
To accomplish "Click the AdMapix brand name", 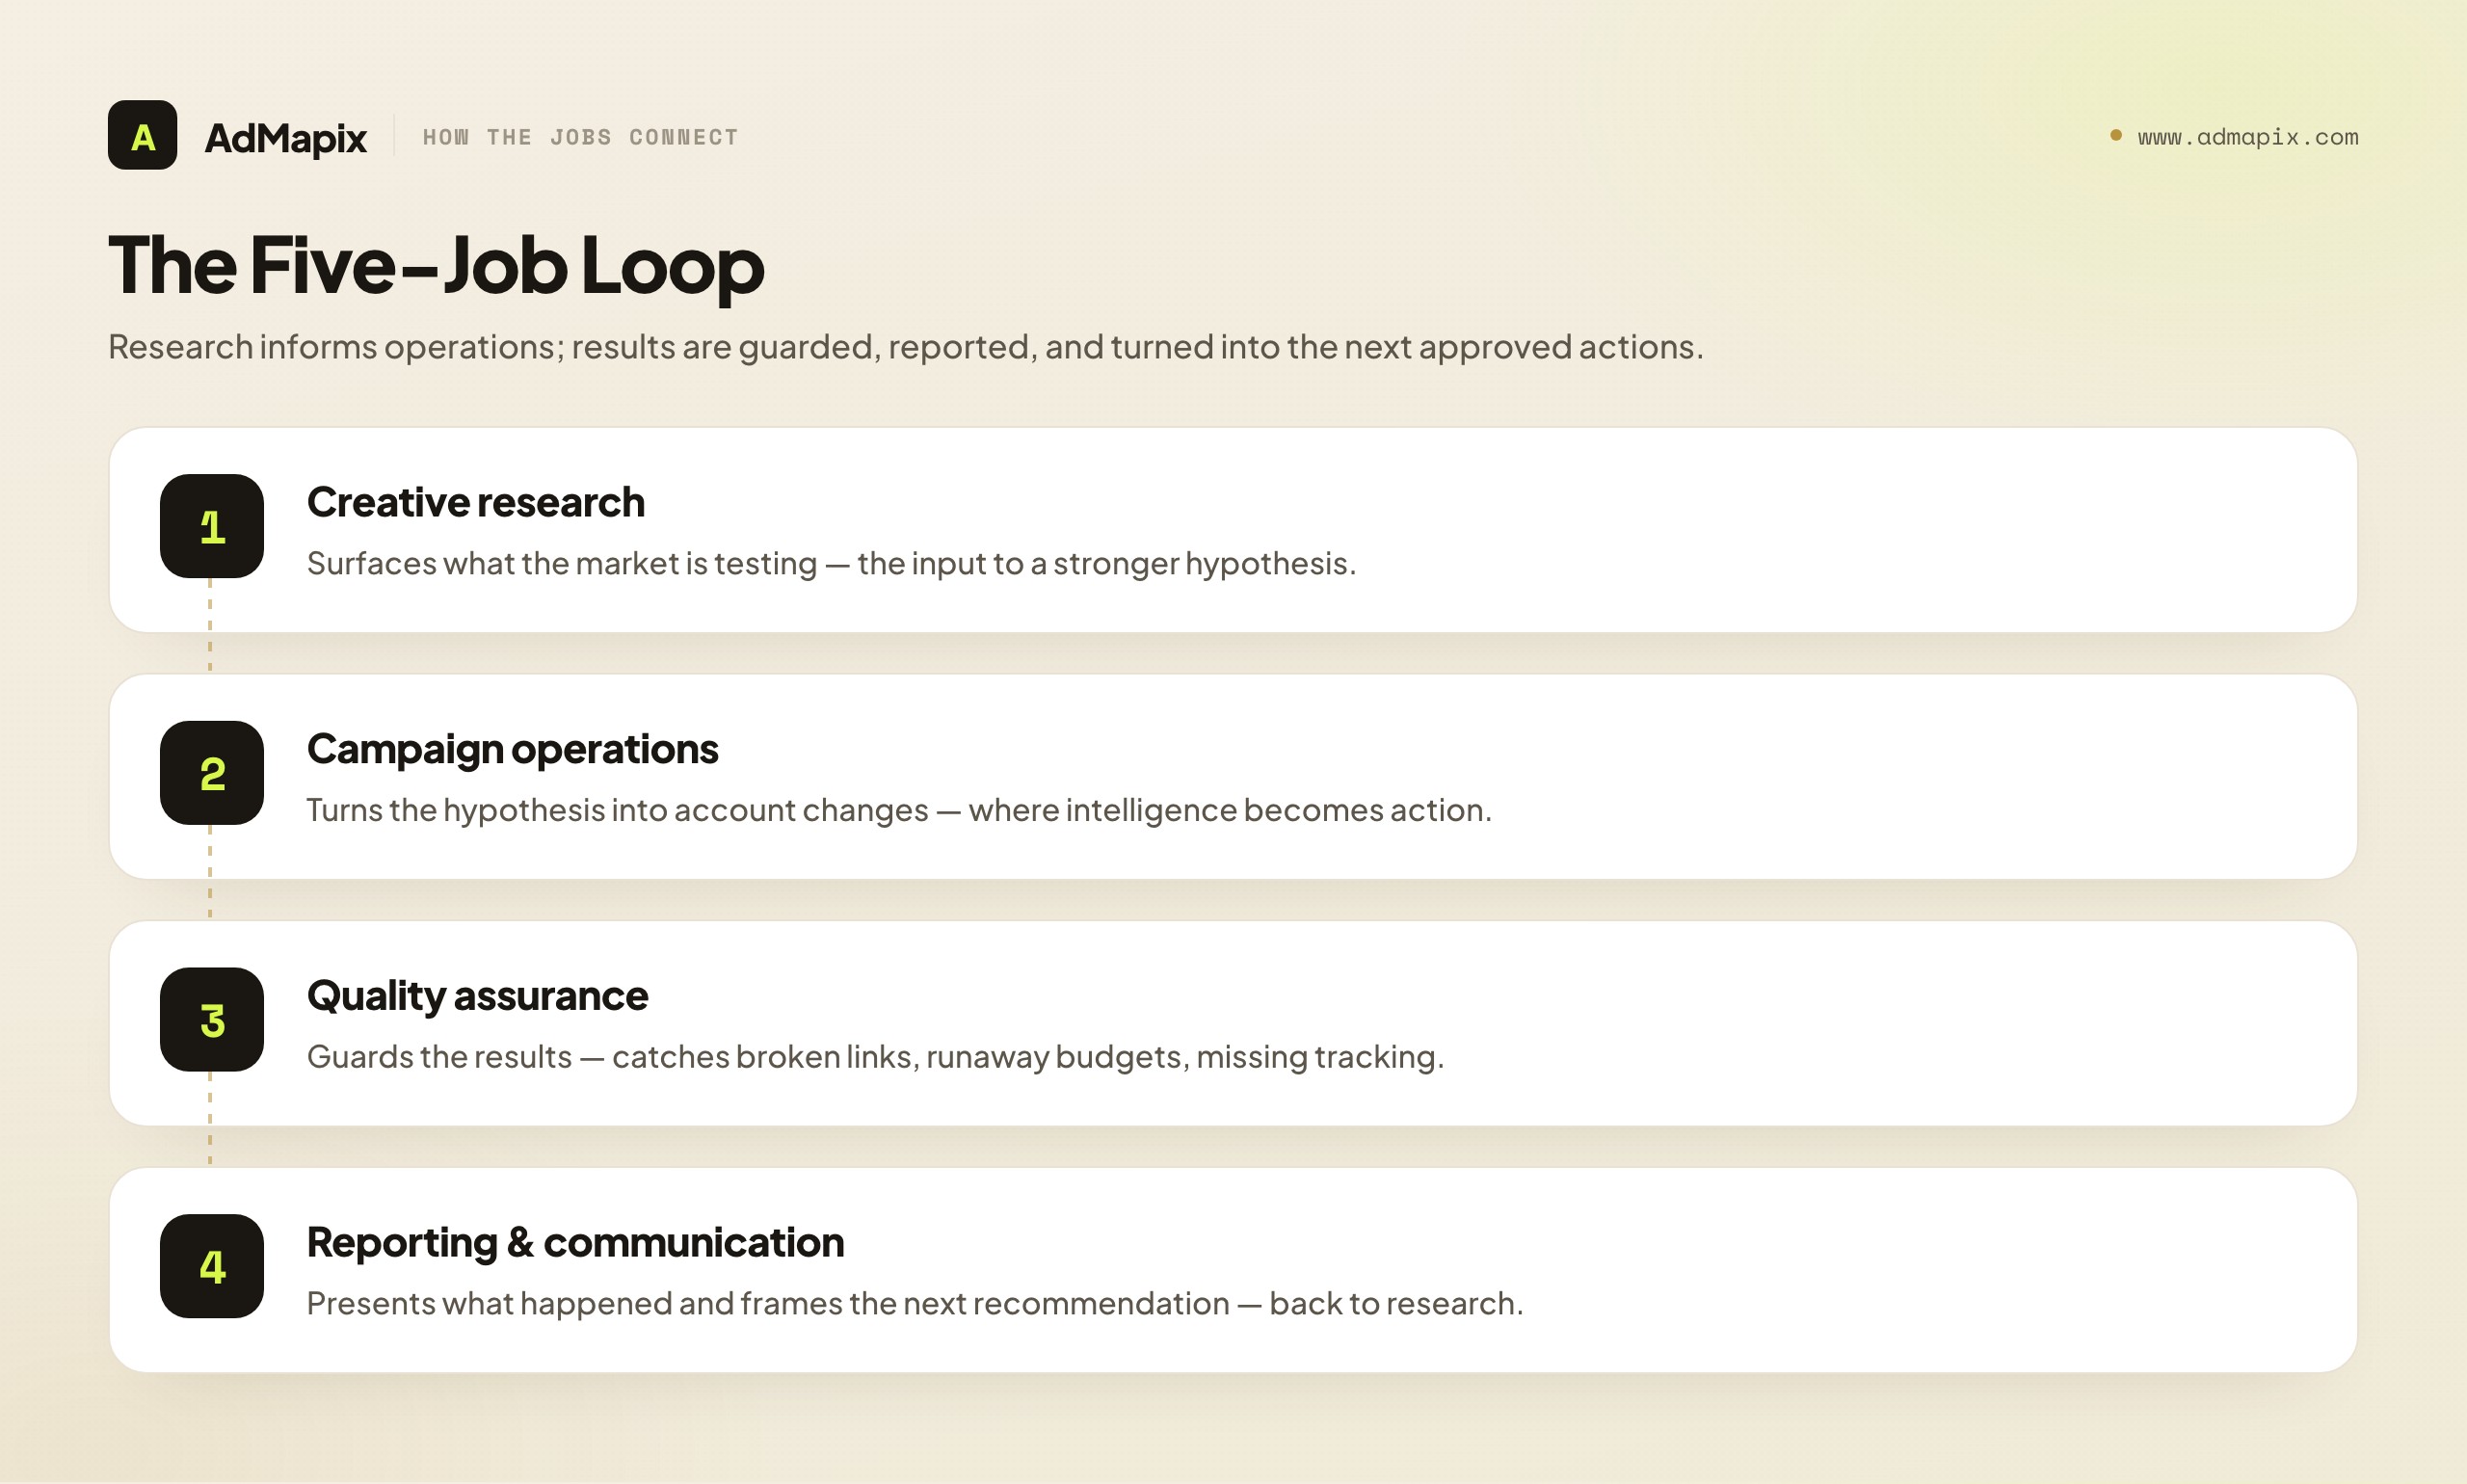I will coord(285,138).
